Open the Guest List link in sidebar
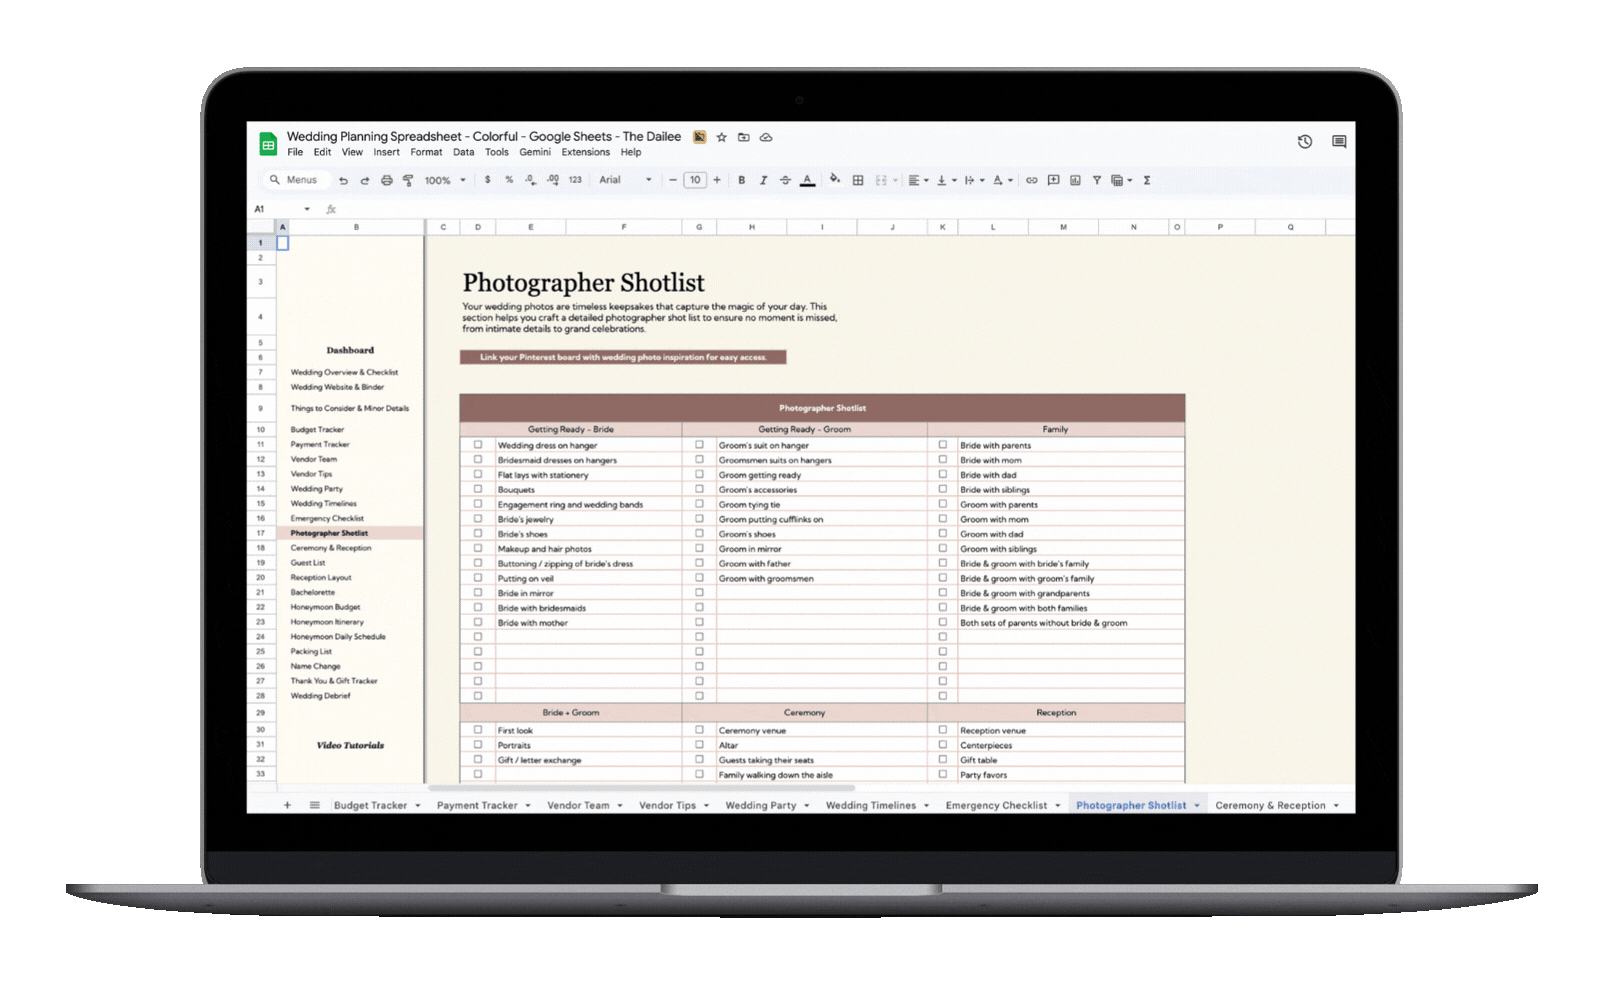Screen dimensions: 1600x1000 pyautogui.click(x=308, y=563)
